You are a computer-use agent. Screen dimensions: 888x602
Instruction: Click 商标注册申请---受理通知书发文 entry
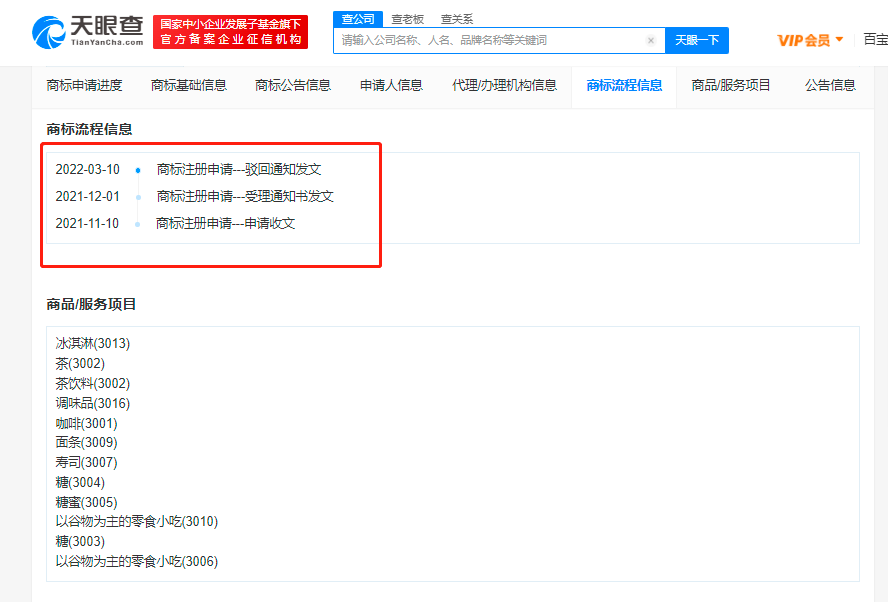pyautogui.click(x=245, y=197)
